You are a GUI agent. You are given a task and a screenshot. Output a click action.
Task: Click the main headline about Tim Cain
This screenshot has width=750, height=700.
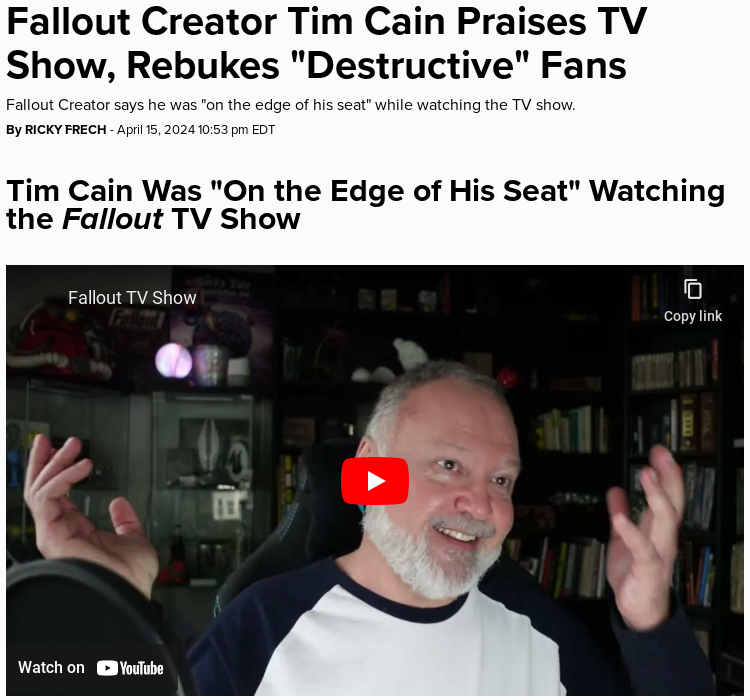[327, 44]
